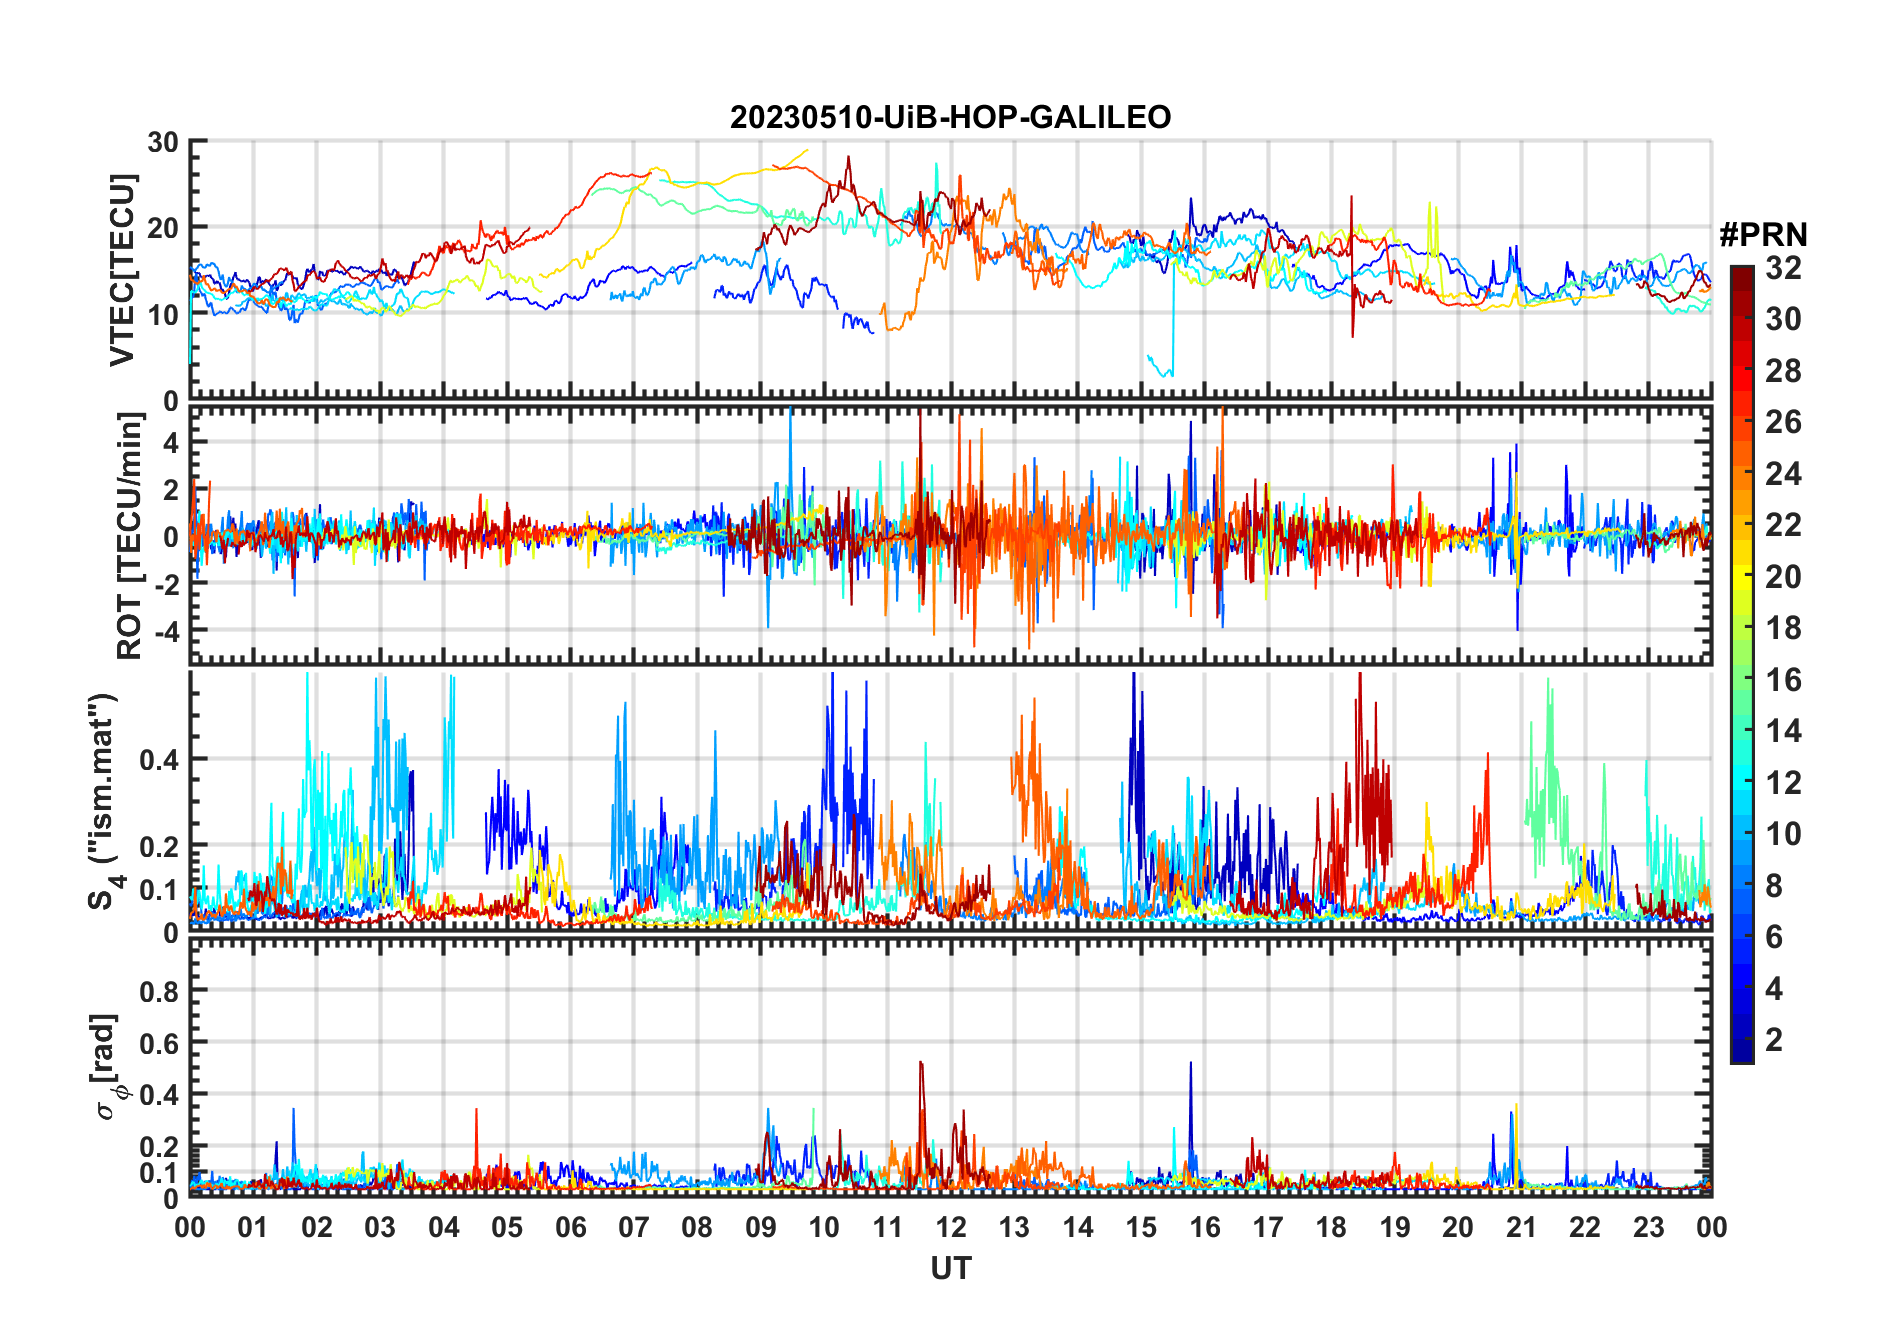Select the ROT [TECU/min] y-axis label
Viewport: 1902px width, 1330px height.
pos(130,536)
